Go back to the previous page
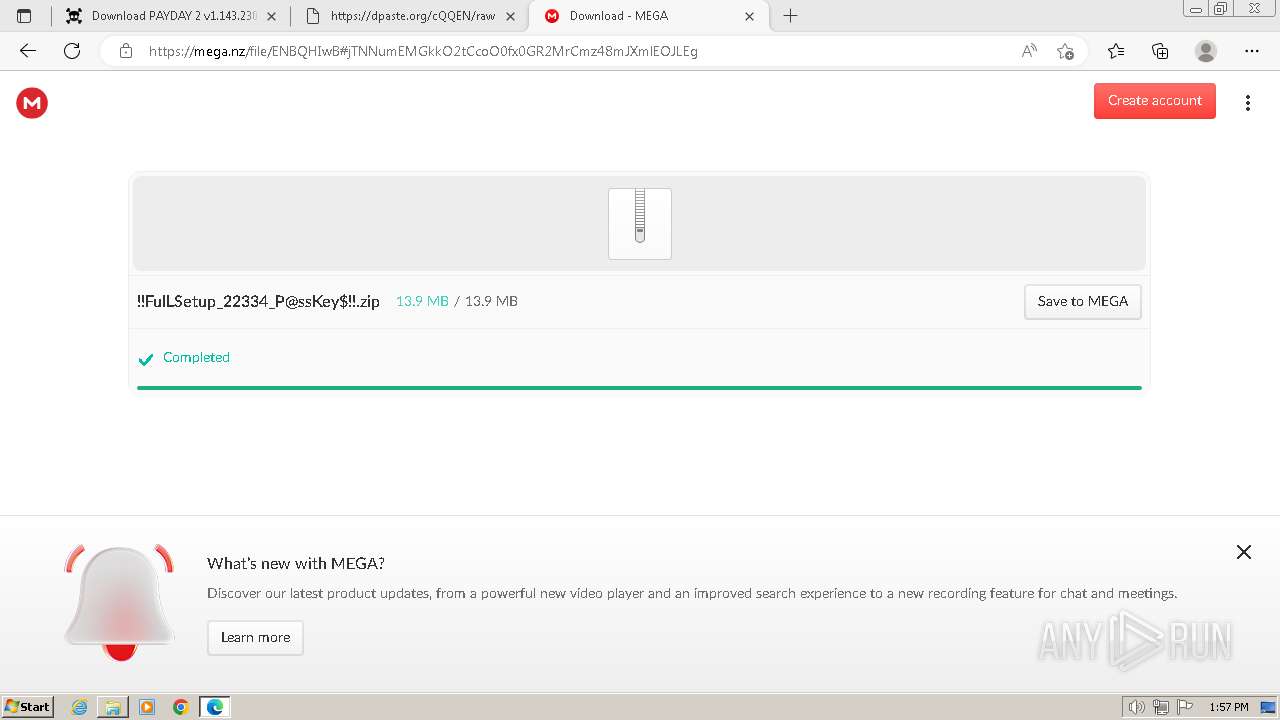 [x=28, y=51]
